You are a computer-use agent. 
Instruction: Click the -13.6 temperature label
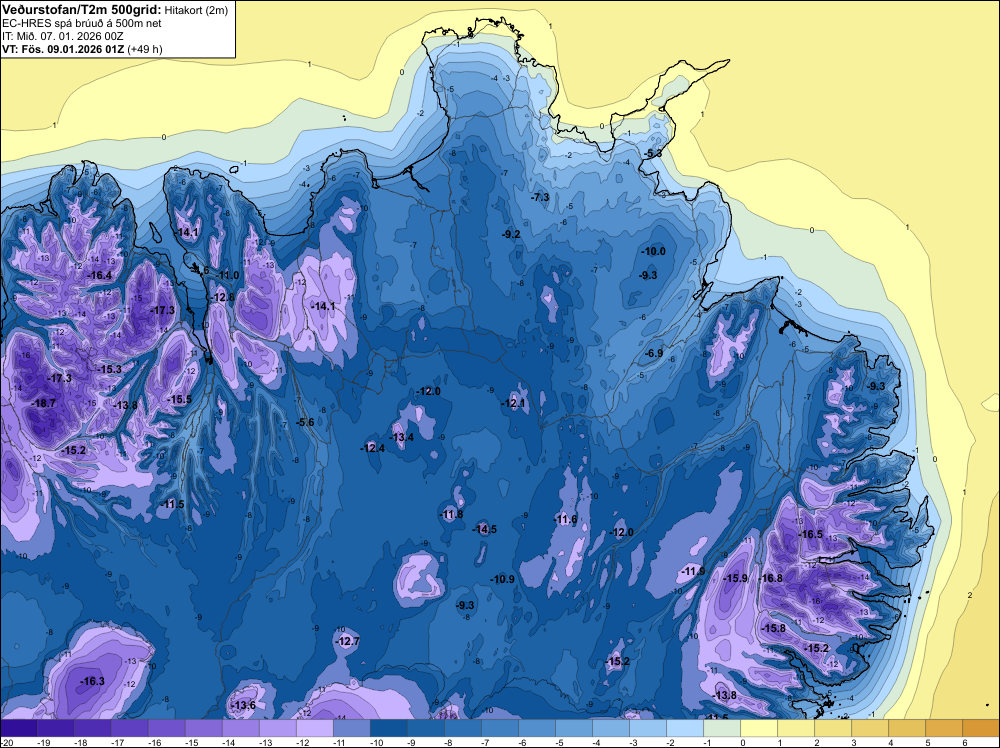click(x=244, y=705)
